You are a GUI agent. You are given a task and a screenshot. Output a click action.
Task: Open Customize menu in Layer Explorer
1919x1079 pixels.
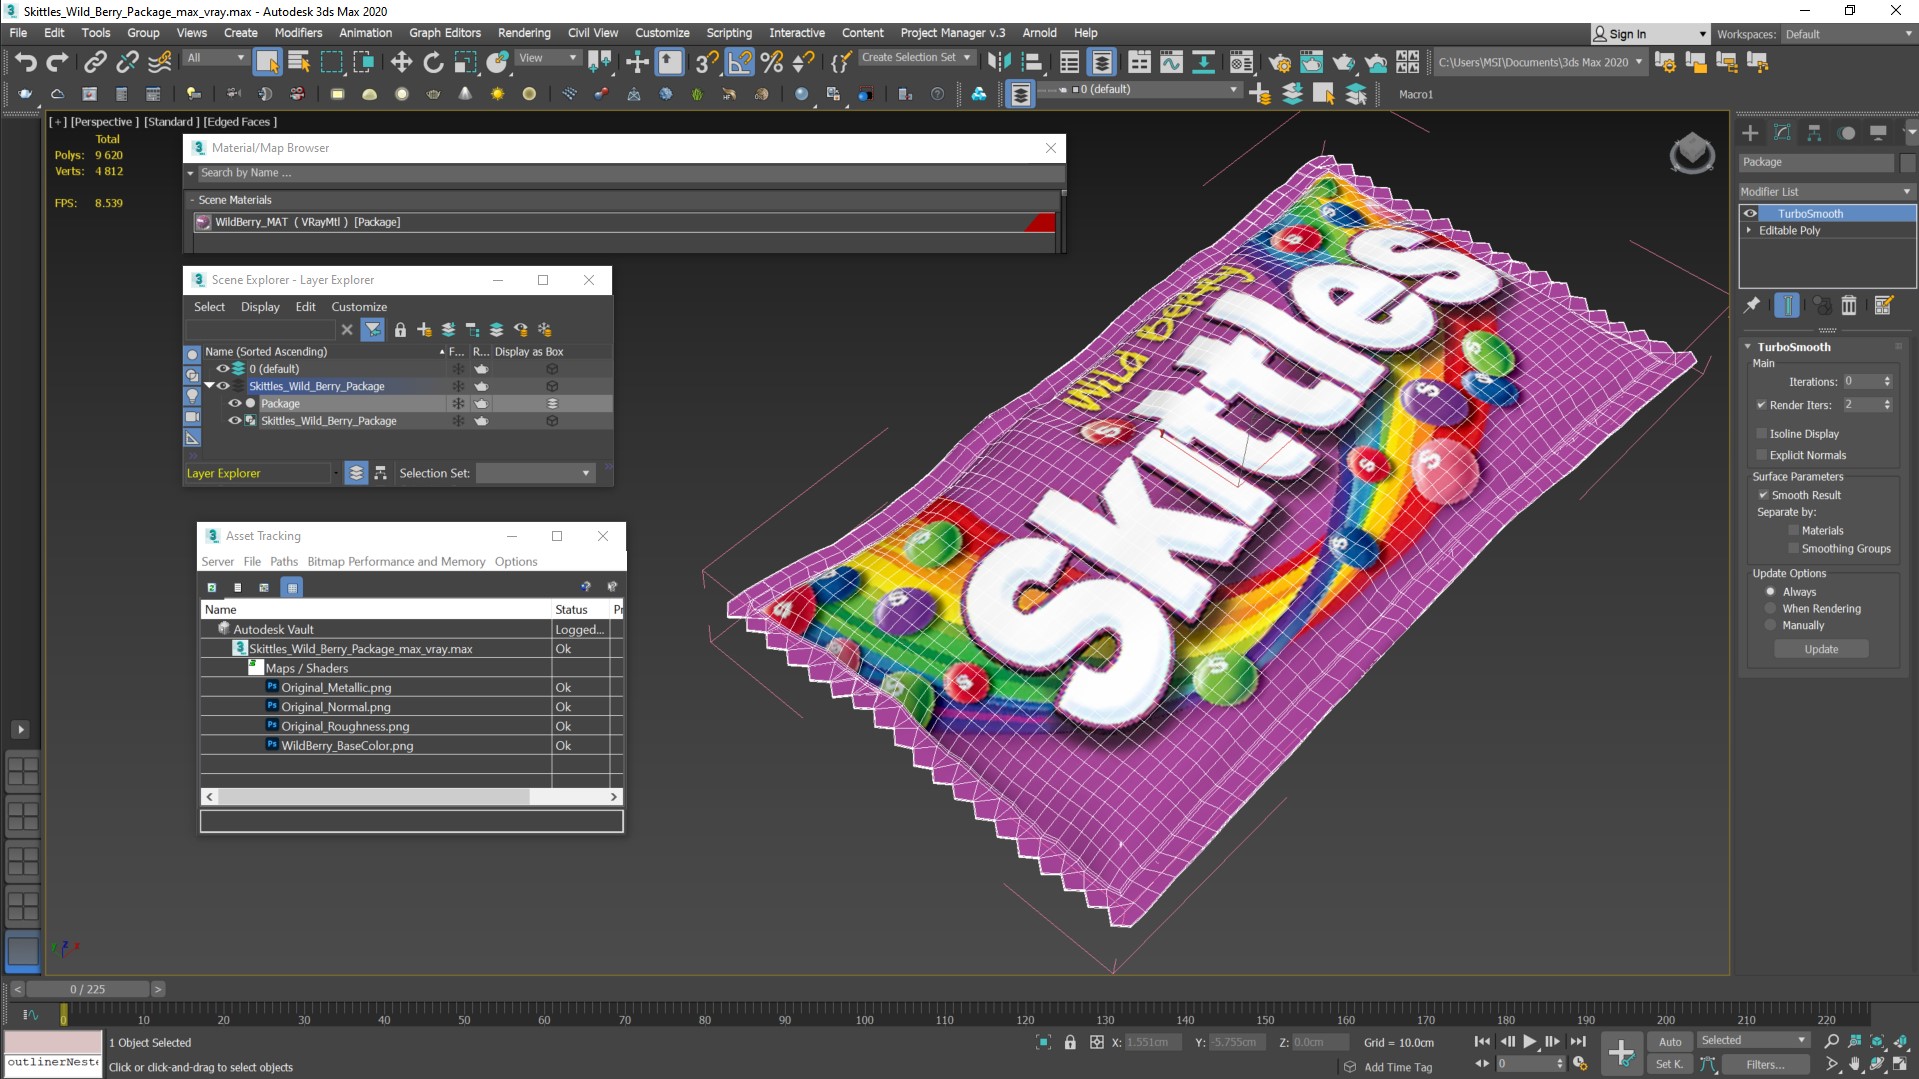click(359, 307)
